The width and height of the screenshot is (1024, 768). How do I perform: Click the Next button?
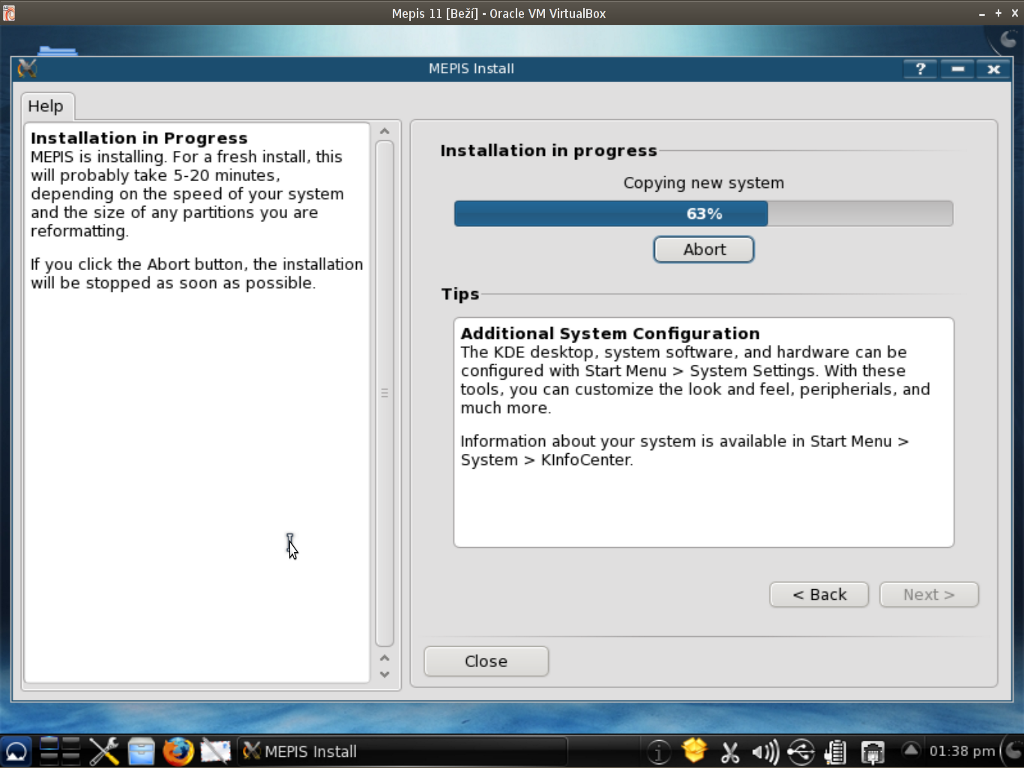[929, 595]
